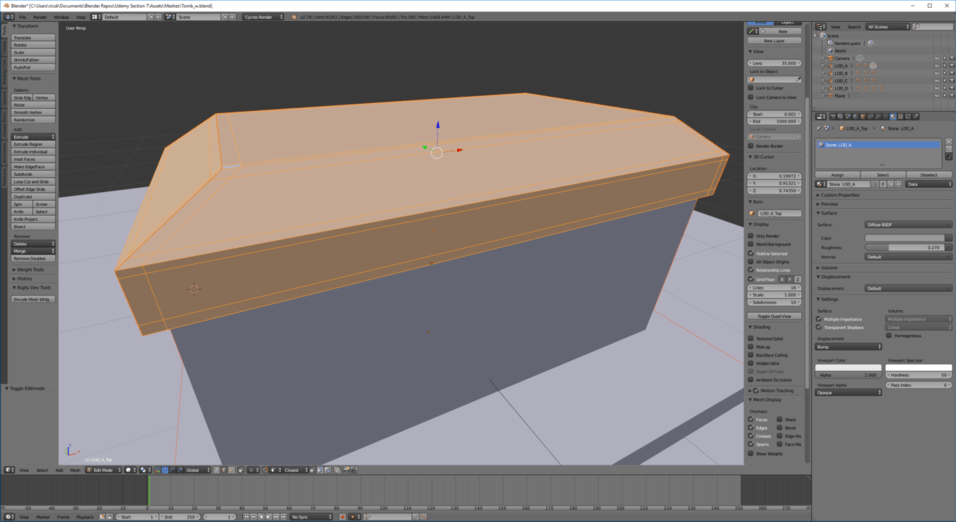
Task: Open the Mesh menu in the 3D viewport header
Action: tap(75, 469)
